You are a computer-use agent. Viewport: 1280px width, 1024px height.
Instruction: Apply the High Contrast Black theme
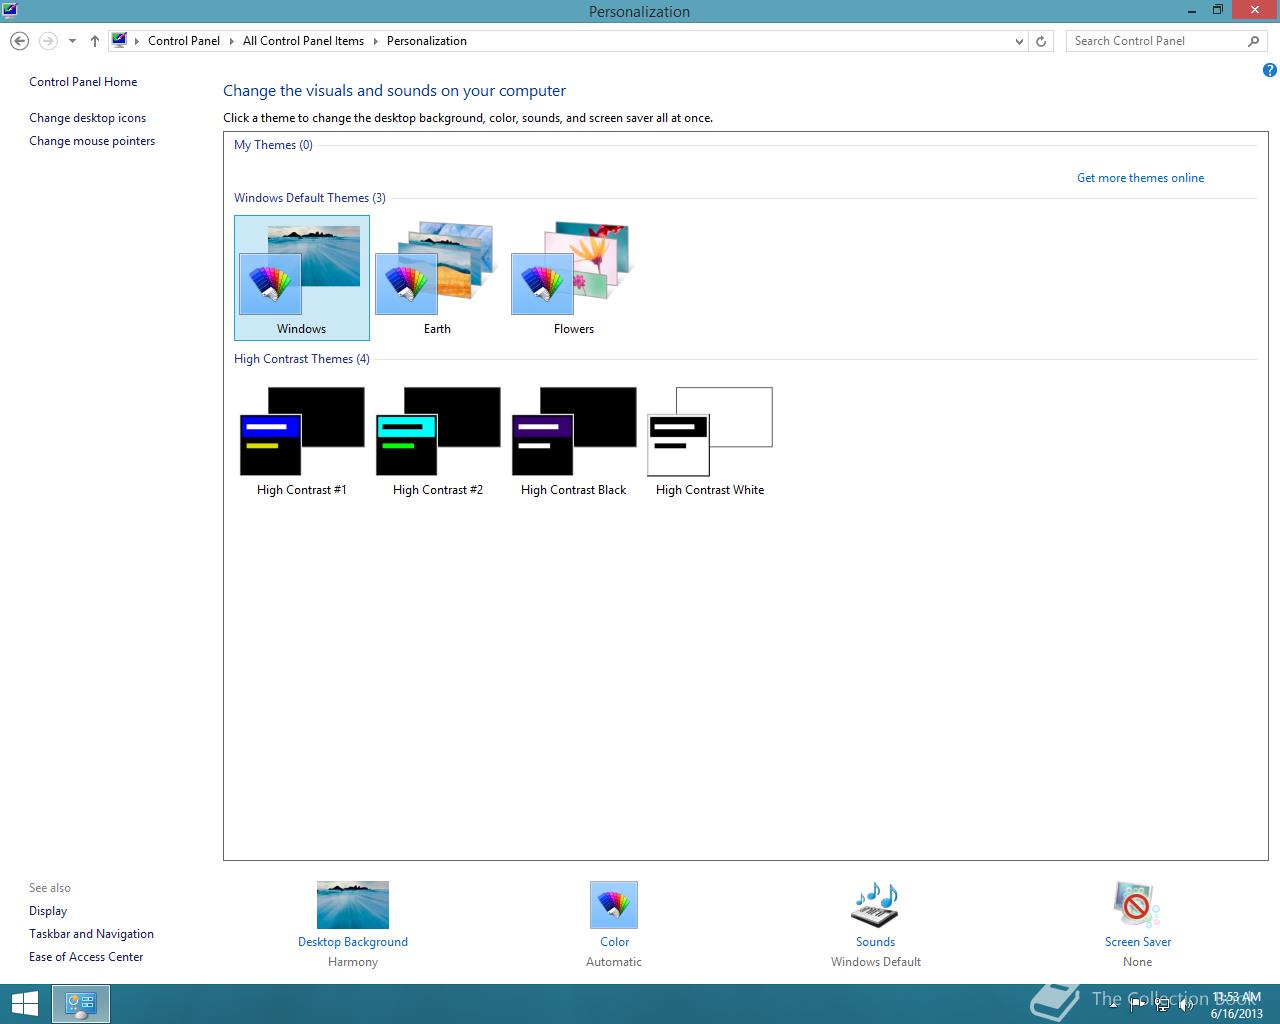pos(573,441)
